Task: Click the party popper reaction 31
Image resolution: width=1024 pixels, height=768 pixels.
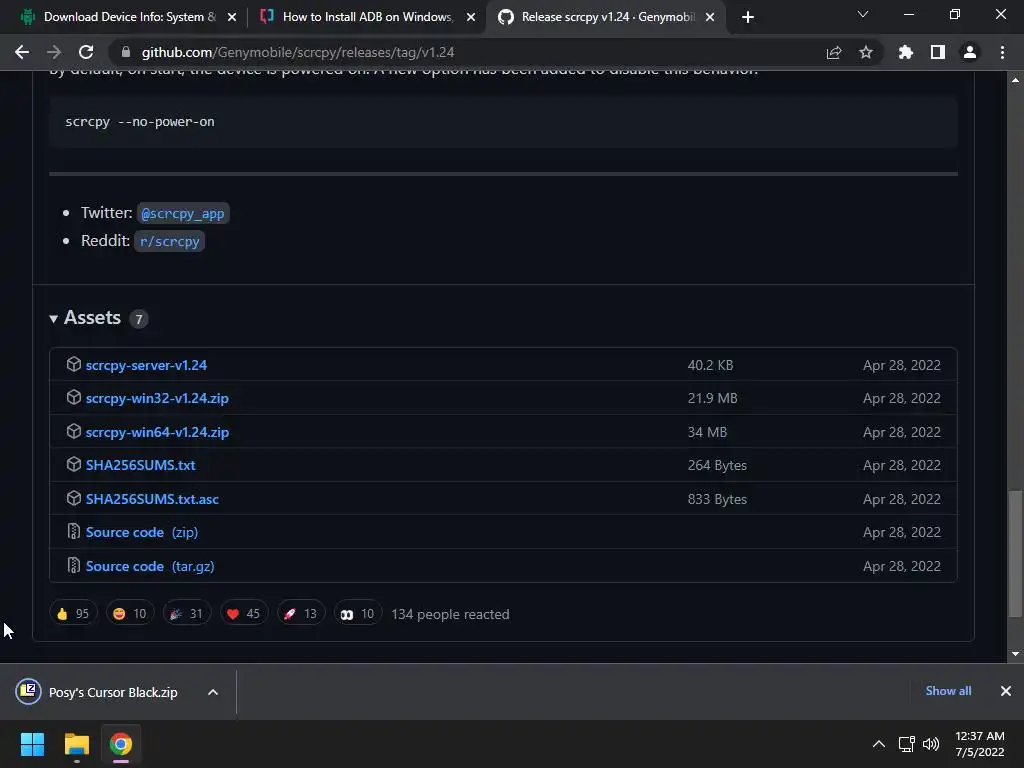Action: pos(187,614)
